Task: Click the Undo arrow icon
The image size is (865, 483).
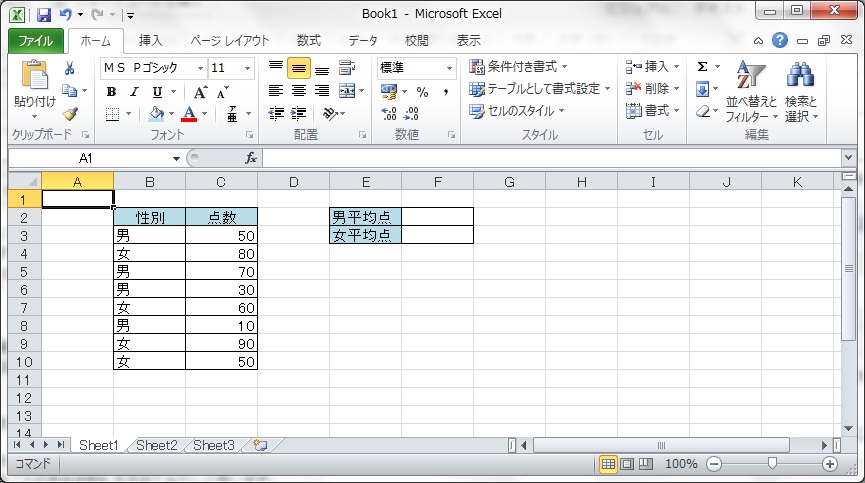Action: 66,14
